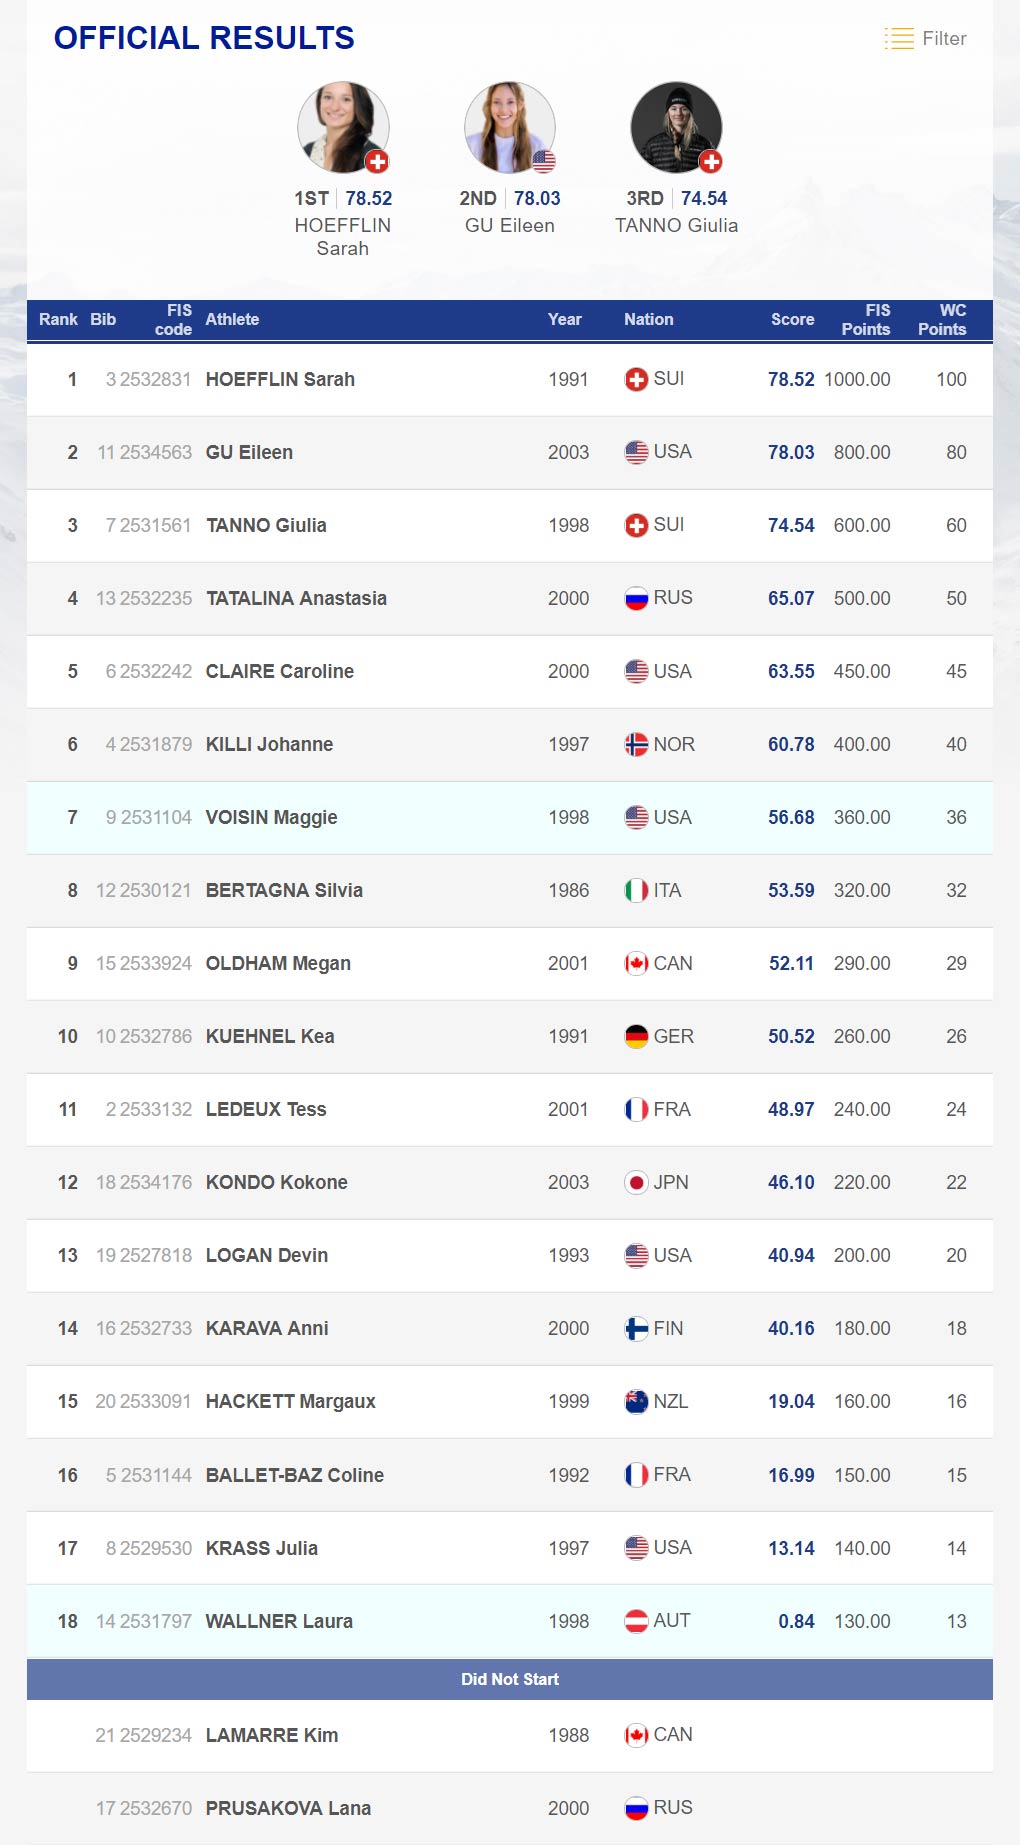The image size is (1020, 1845).
Task: Click the Rank column header
Action: (58, 320)
